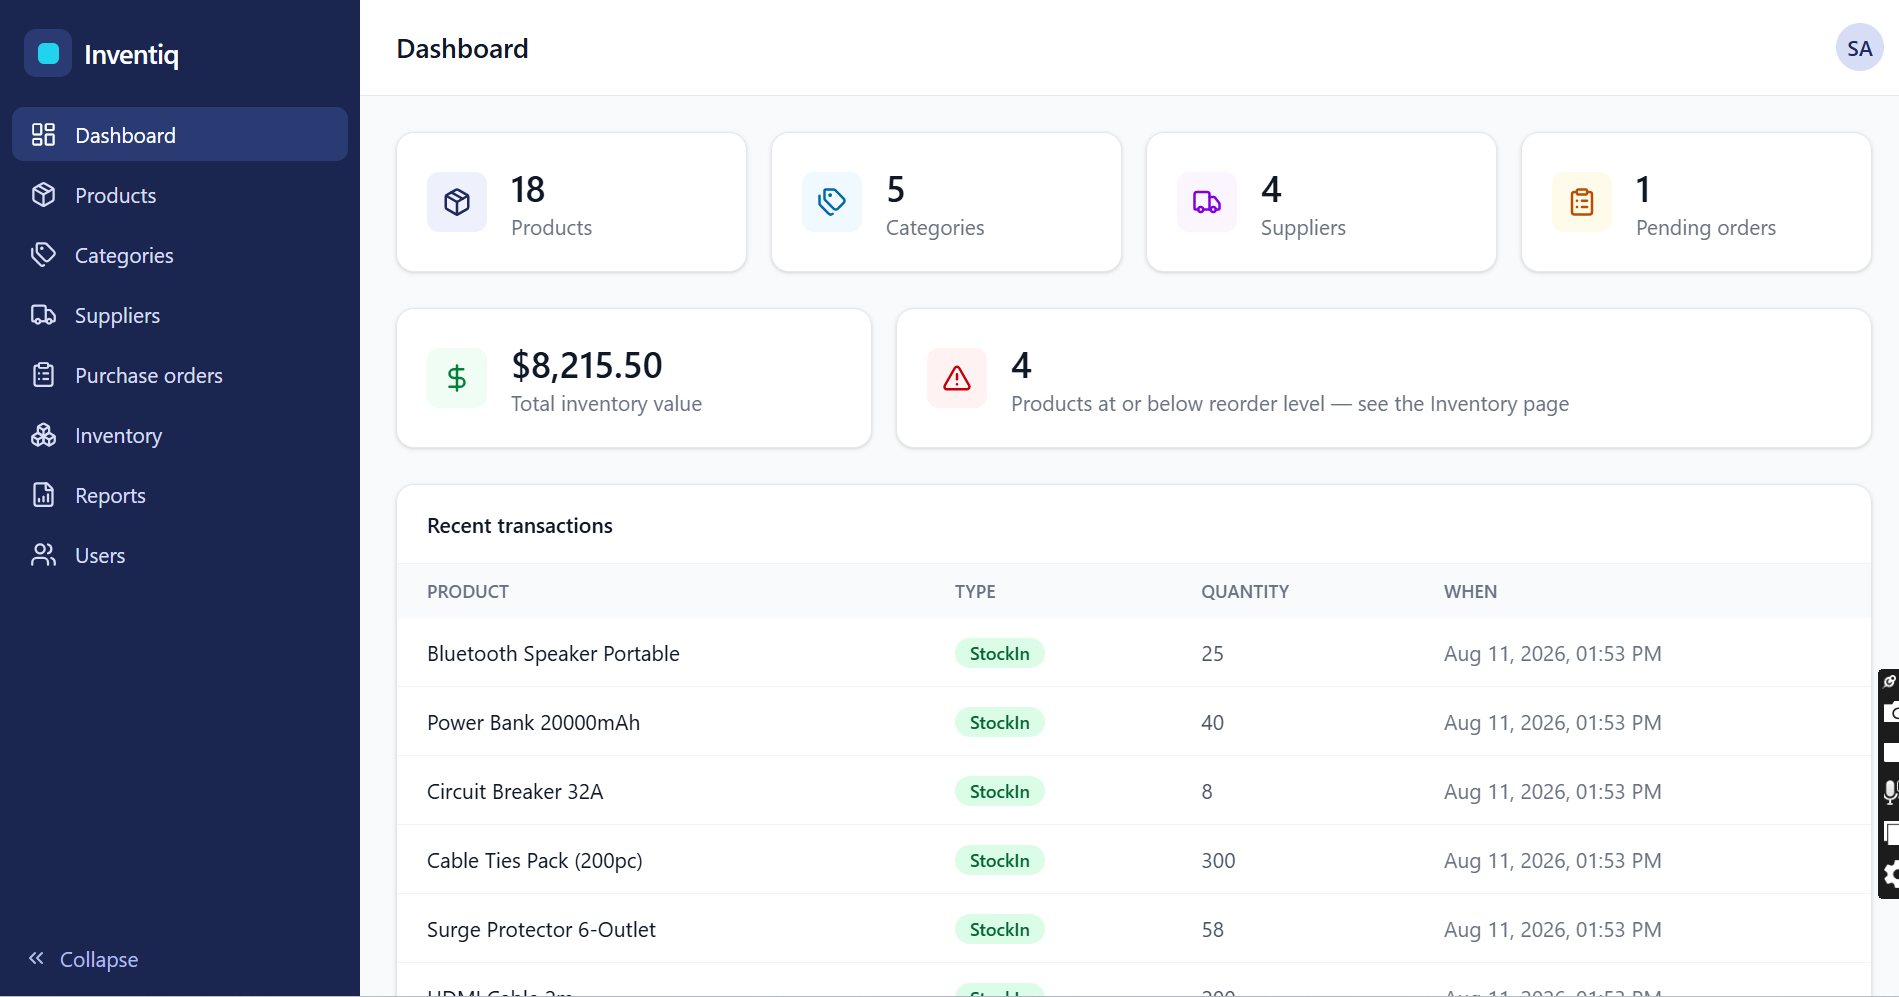This screenshot has height=997, width=1899.
Task: Go to Suppliers via the sidebar truck icon
Action: click(x=43, y=315)
